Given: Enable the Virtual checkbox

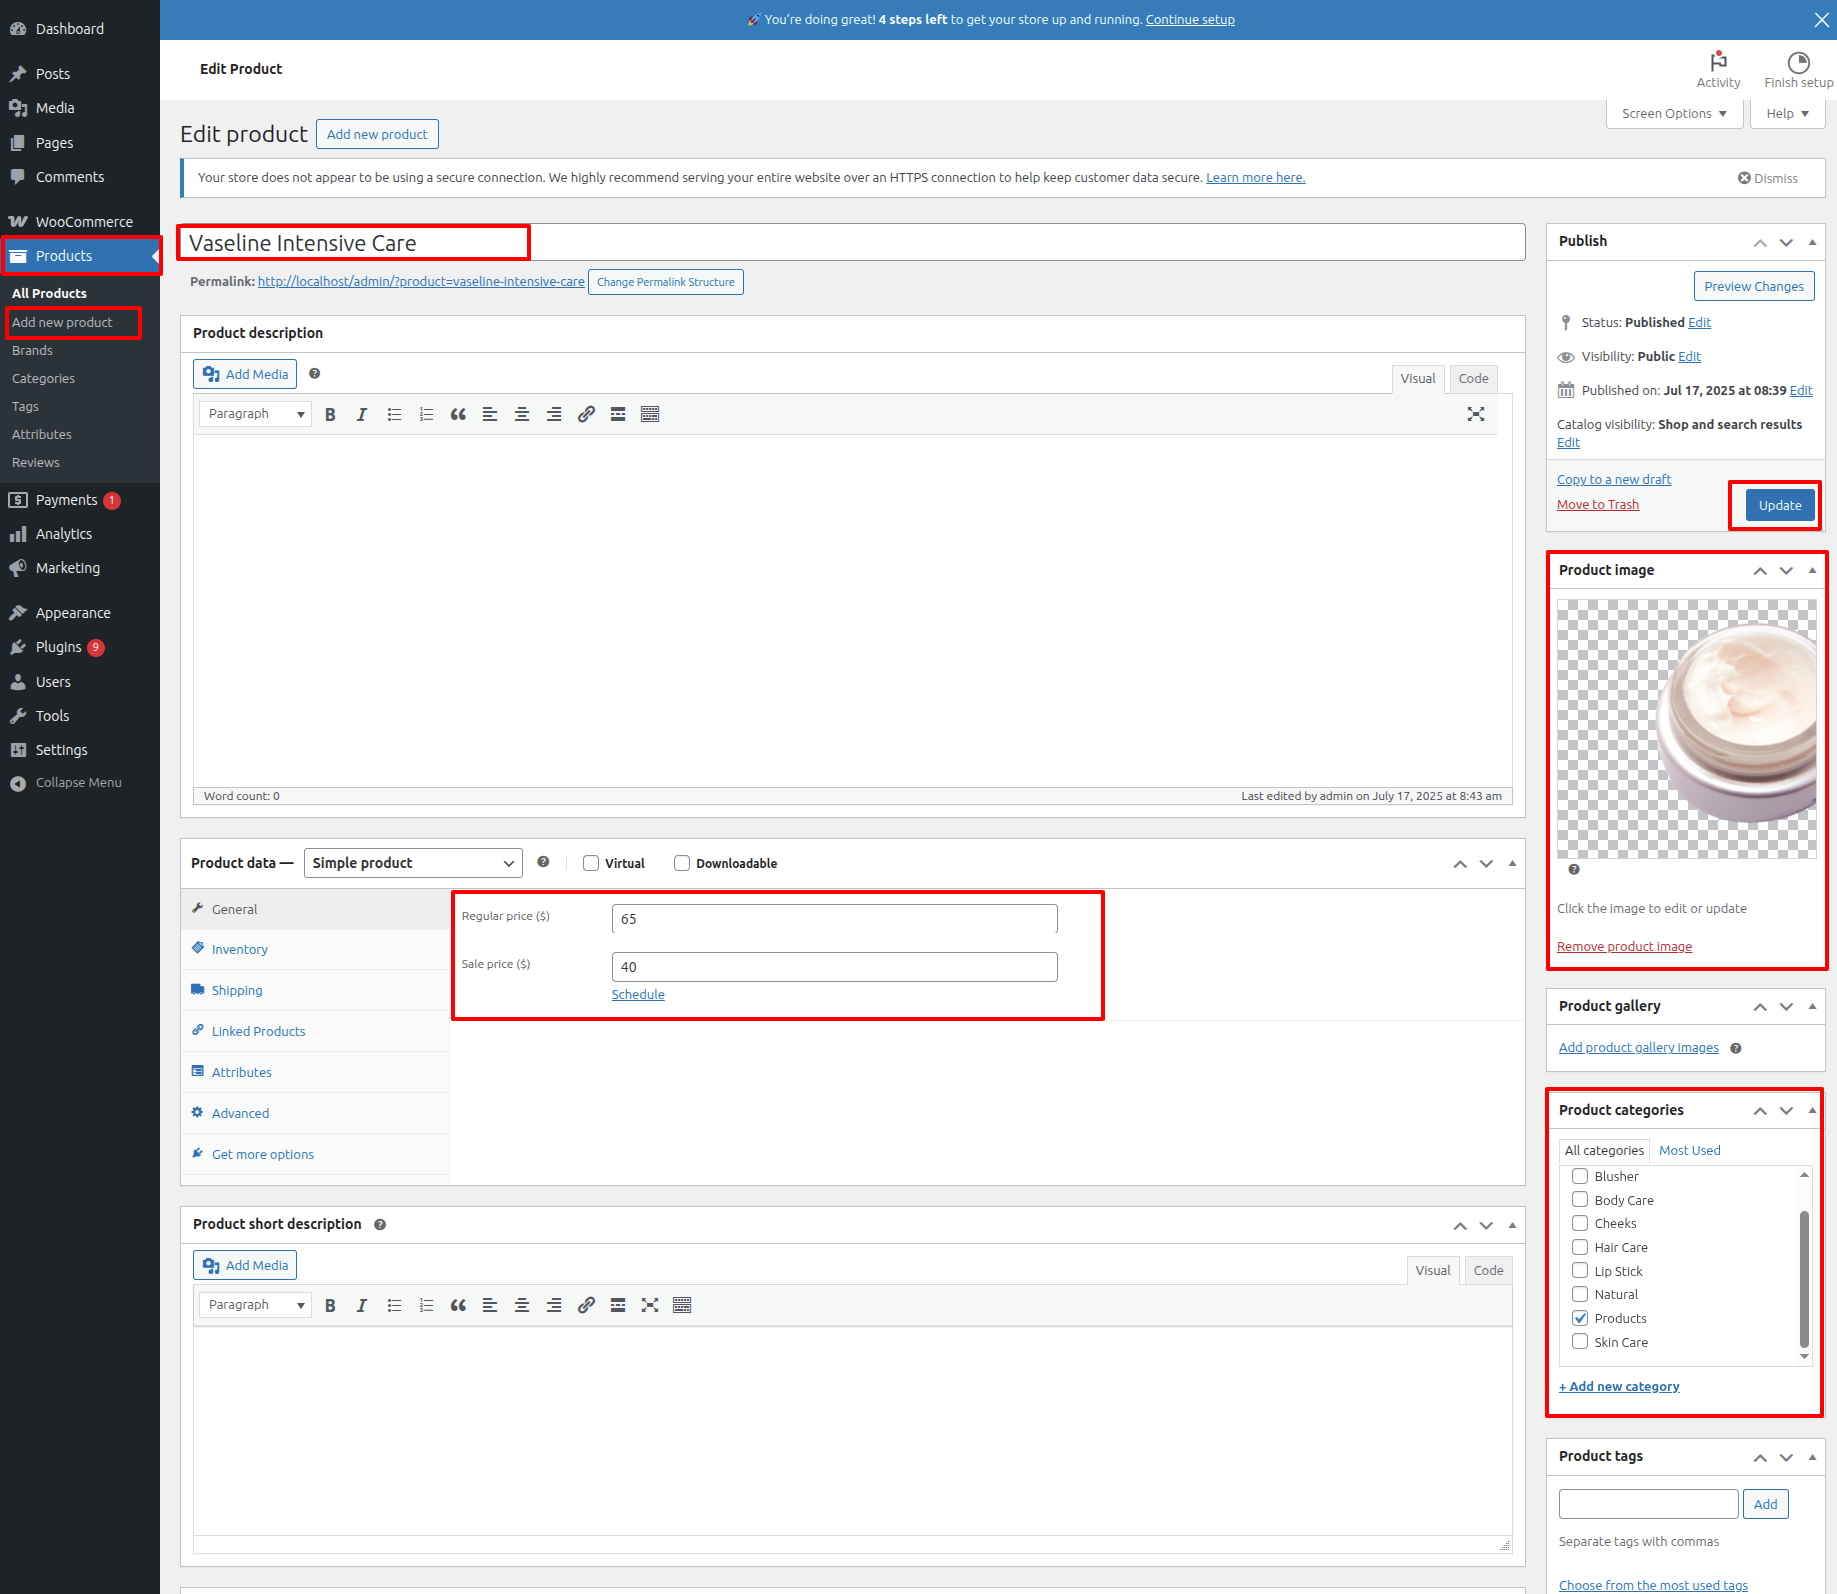Looking at the screenshot, I should (x=591, y=863).
